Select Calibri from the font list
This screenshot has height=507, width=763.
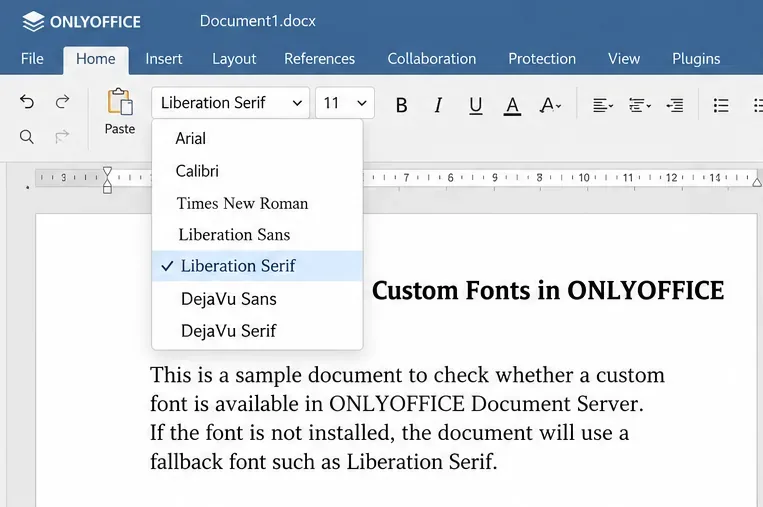click(x=257, y=171)
